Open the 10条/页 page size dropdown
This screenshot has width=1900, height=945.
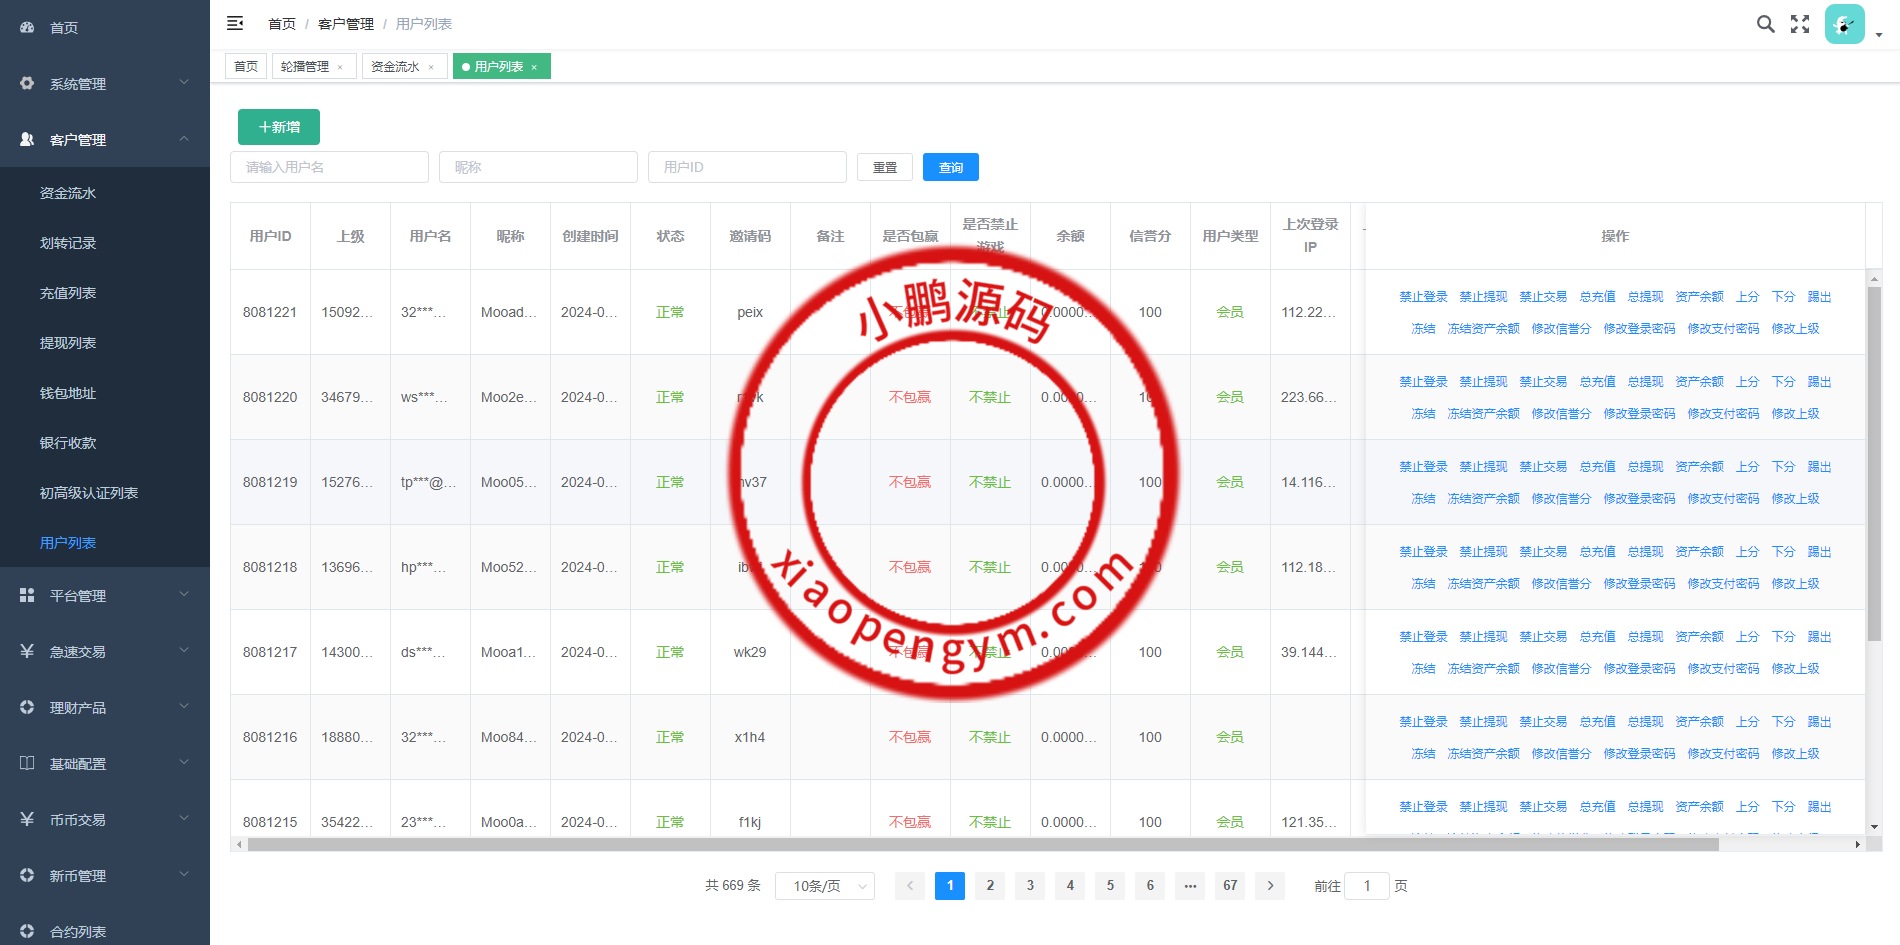824,886
